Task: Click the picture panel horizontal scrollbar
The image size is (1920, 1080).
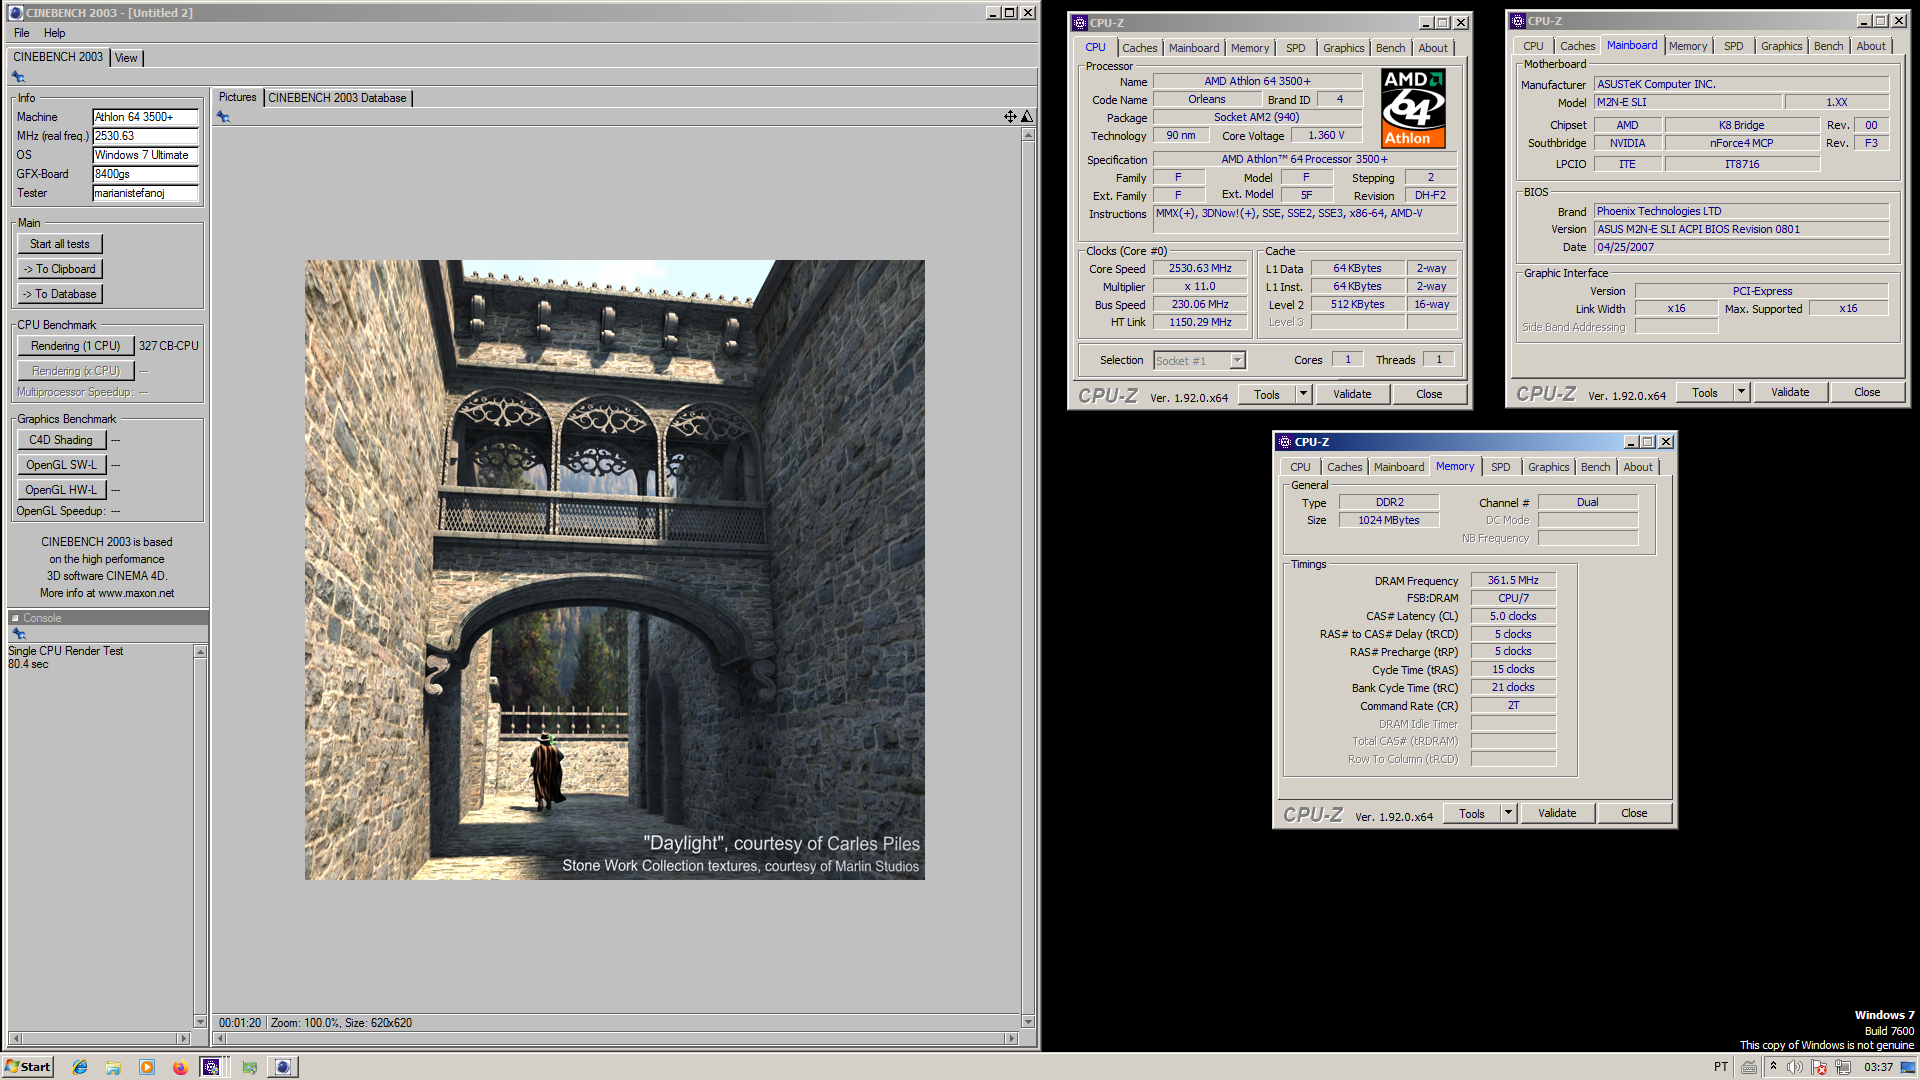Action: pyautogui.click(x=617, y=1039)
